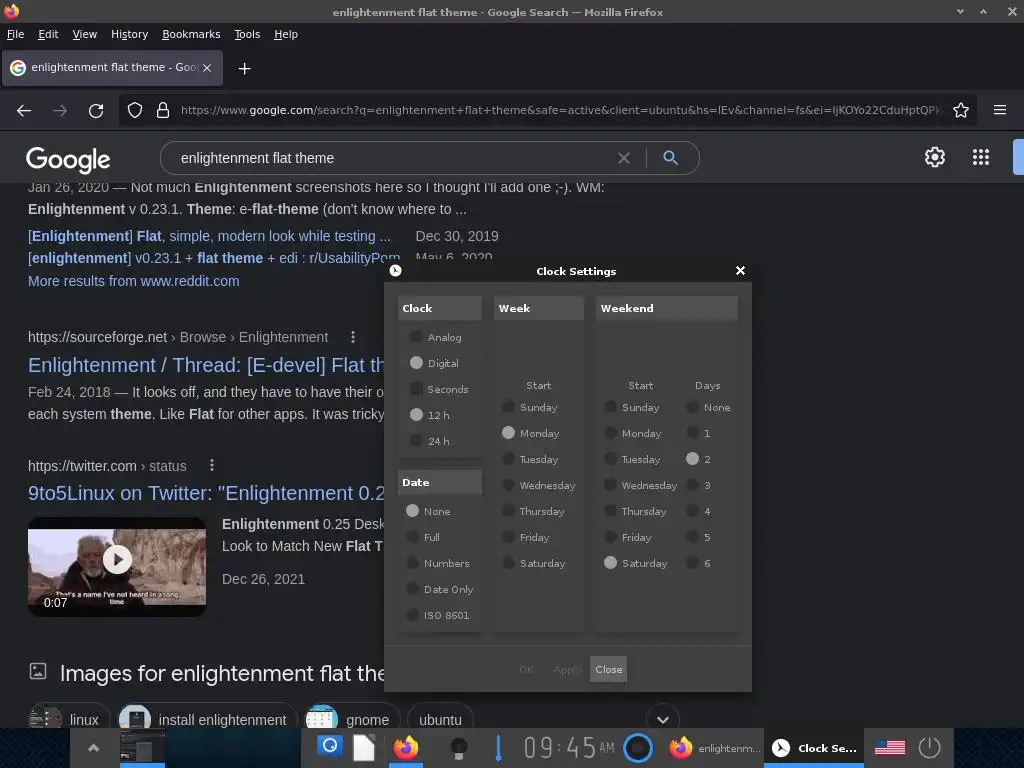Open Google quick settings gear

coord(935,157)
